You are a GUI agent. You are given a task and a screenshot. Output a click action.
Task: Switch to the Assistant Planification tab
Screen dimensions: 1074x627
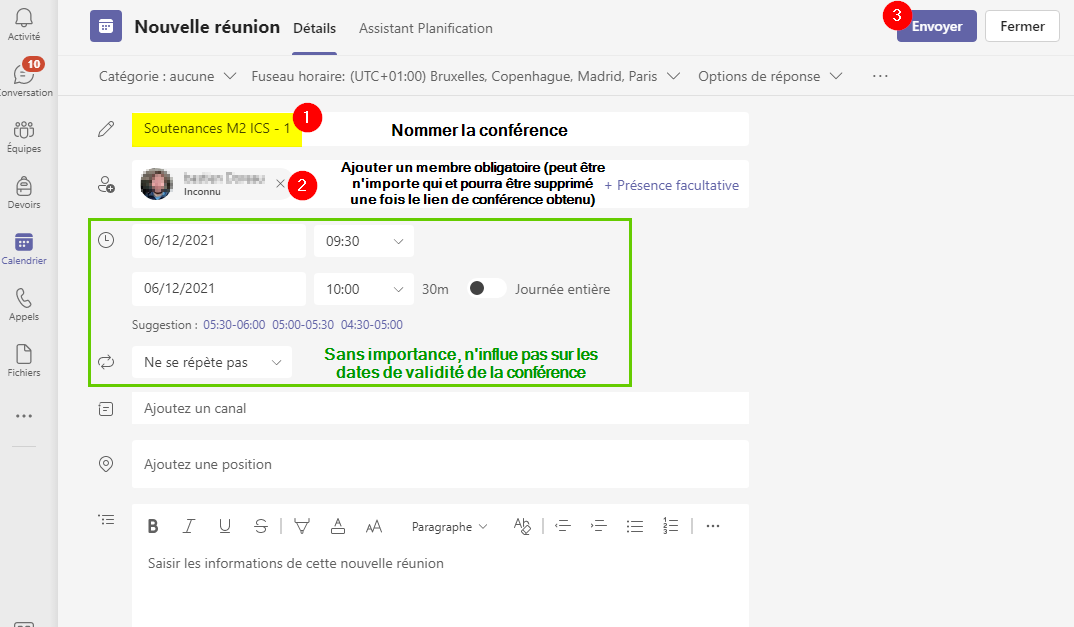(x=425, y=28)
